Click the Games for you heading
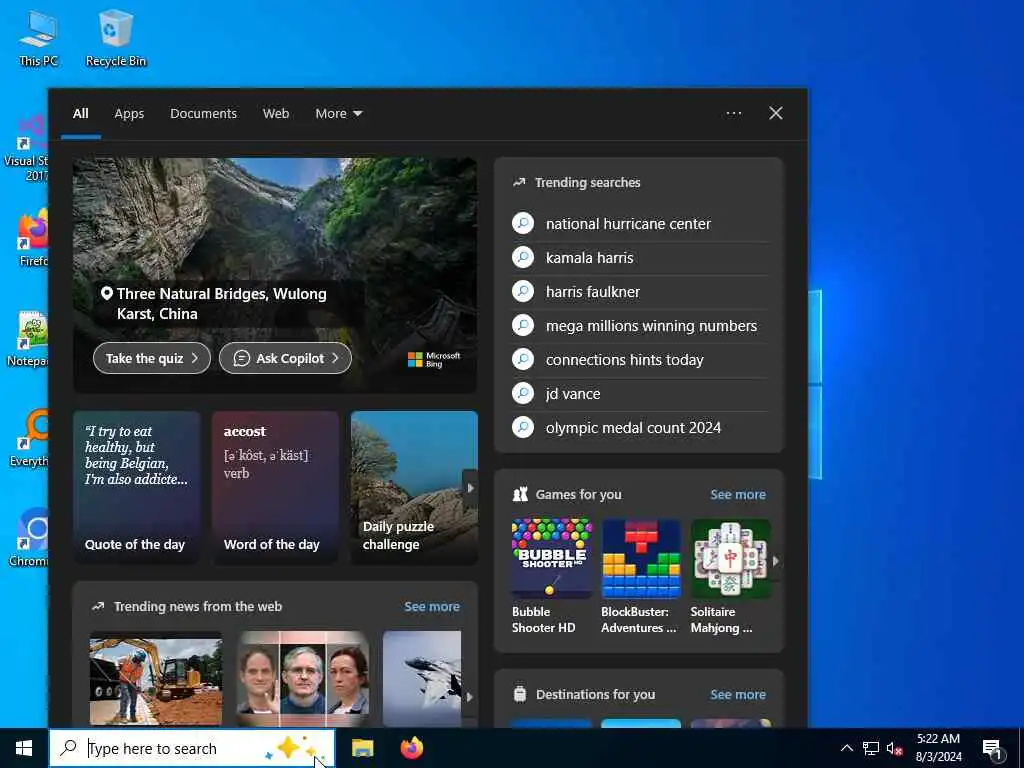The width and height of the screenshot is (1024, 768). click(x=579, y=494)
